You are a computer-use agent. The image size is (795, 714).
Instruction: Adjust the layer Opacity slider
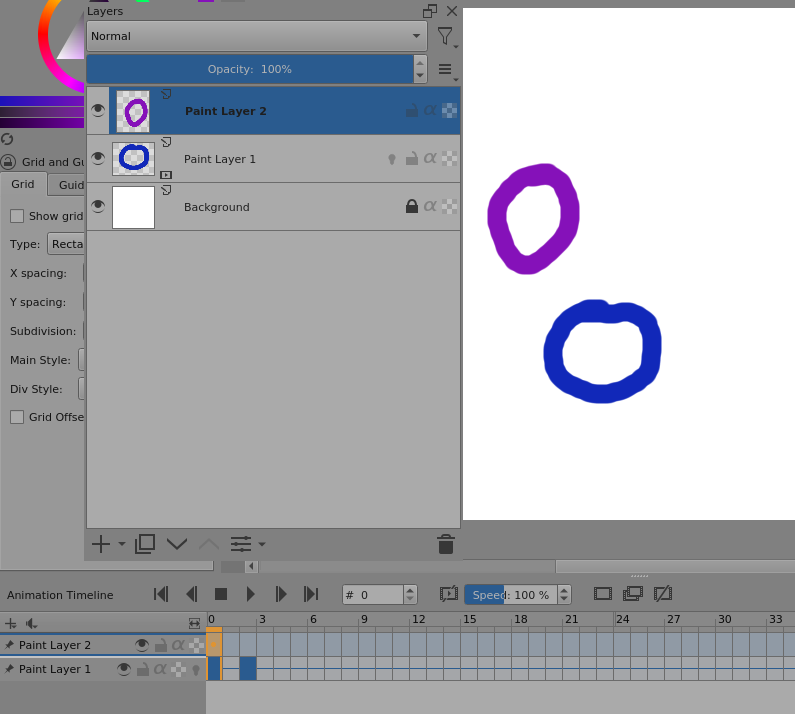(x=250, y=69)
